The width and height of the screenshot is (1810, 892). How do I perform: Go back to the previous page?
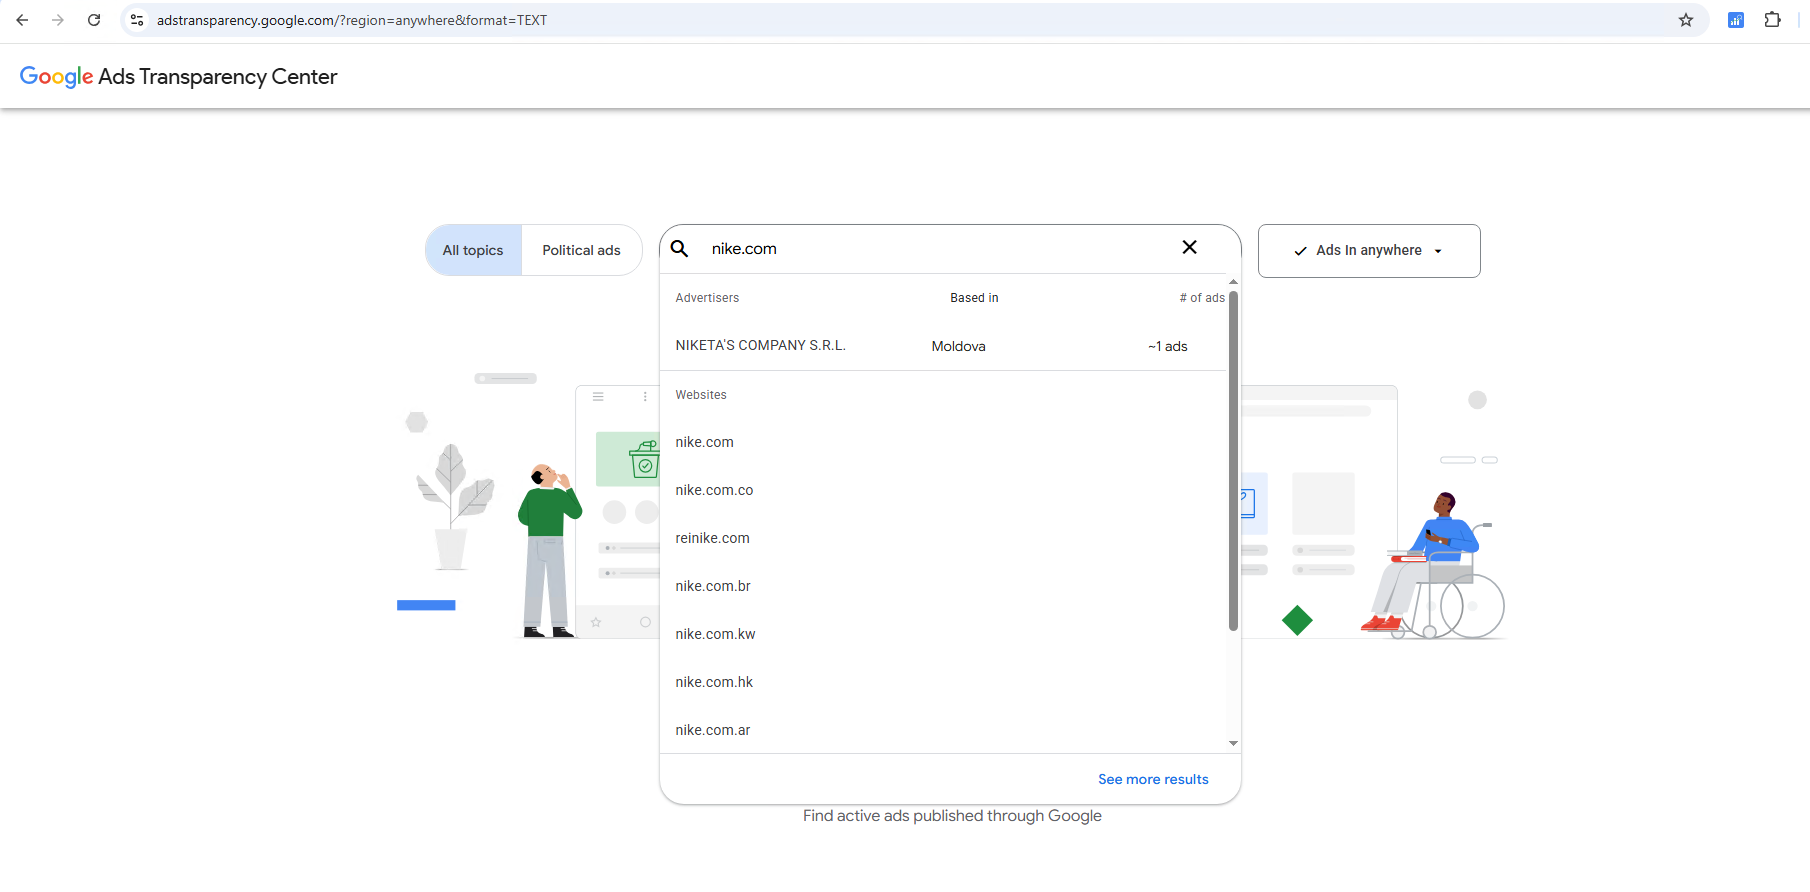tap(22, 20)
